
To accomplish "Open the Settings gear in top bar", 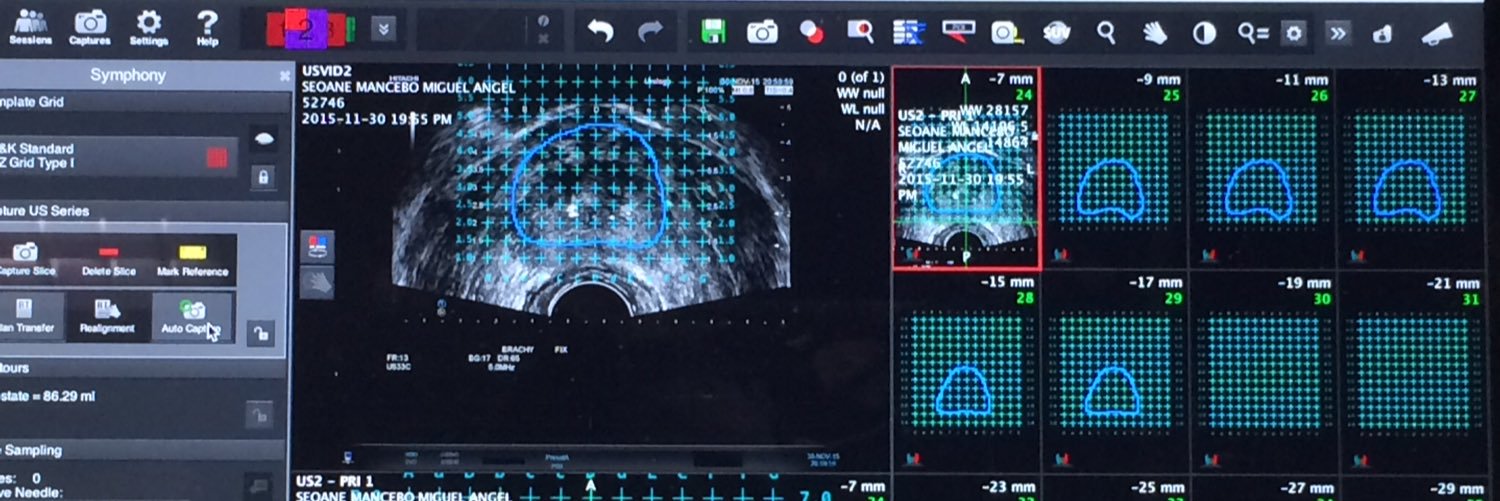I will 149,27.
